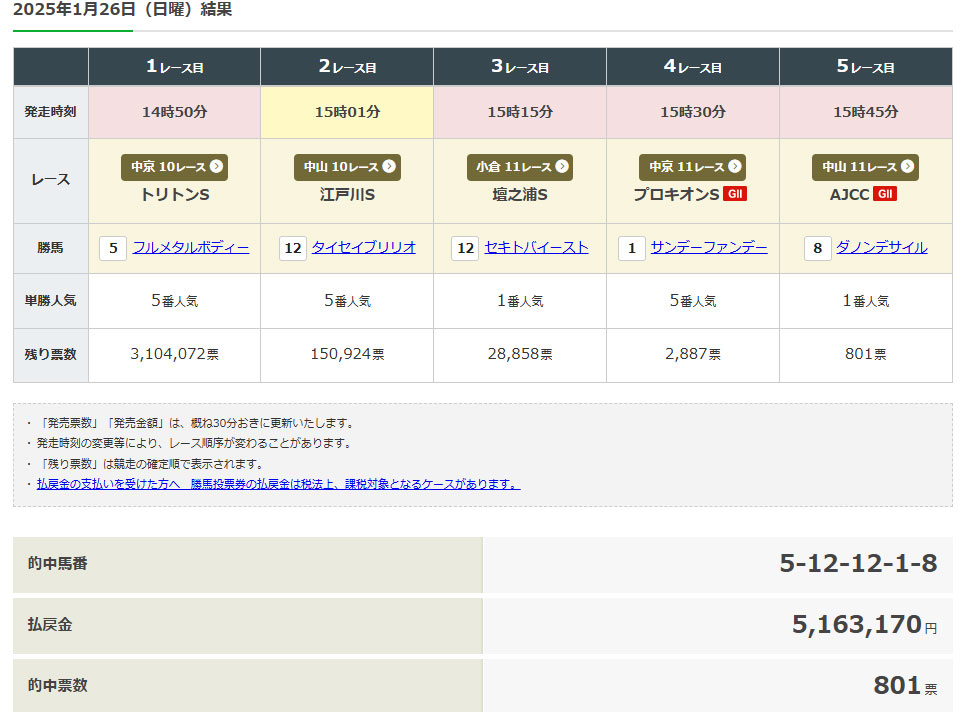The height and width of the screenshot is (712, 974).
Task: Click horse number box 8 beside ダノンデサイル
Action: pos(818,248)
